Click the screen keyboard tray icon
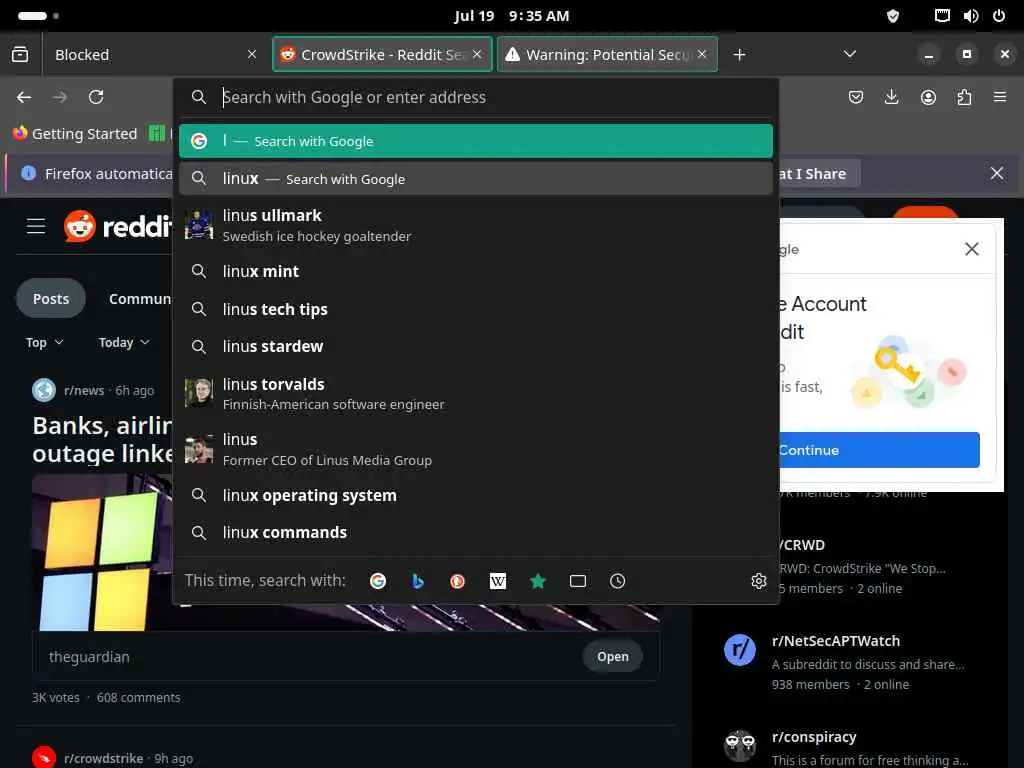The width and height of the screenshot is (1024, 768). (x=942, y=16)
